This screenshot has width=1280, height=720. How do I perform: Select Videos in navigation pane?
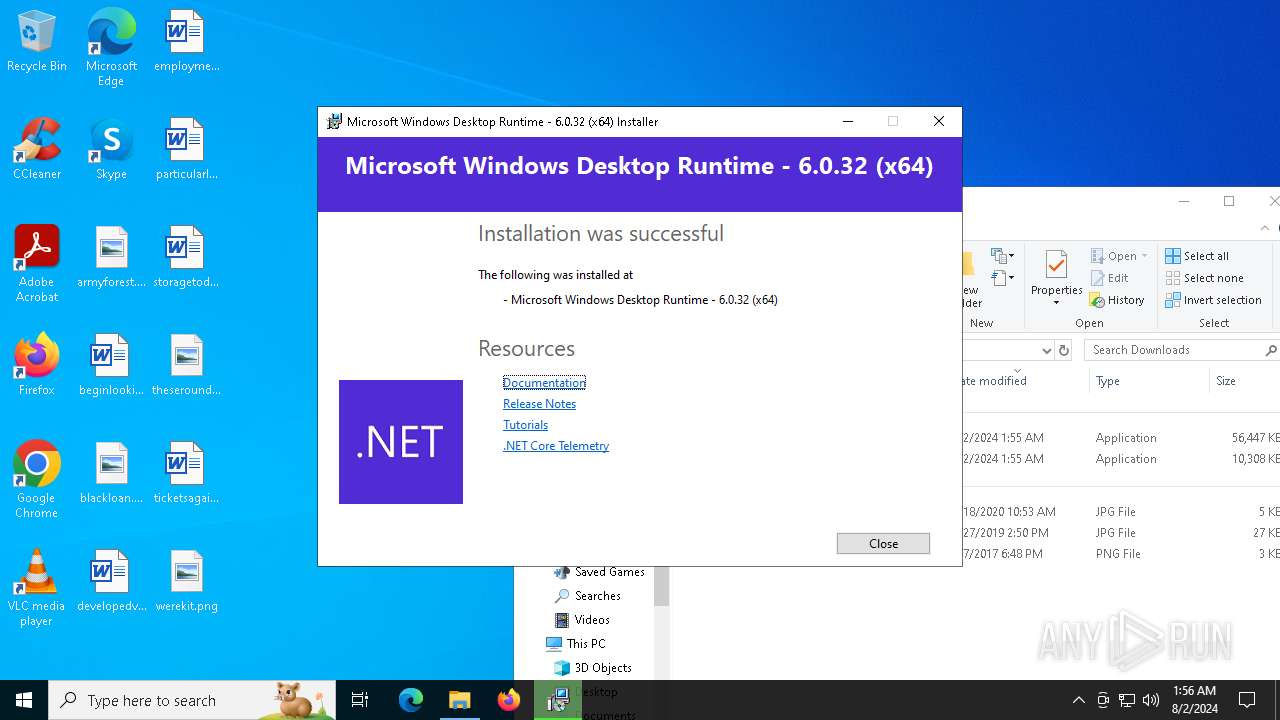coord(581,620)
